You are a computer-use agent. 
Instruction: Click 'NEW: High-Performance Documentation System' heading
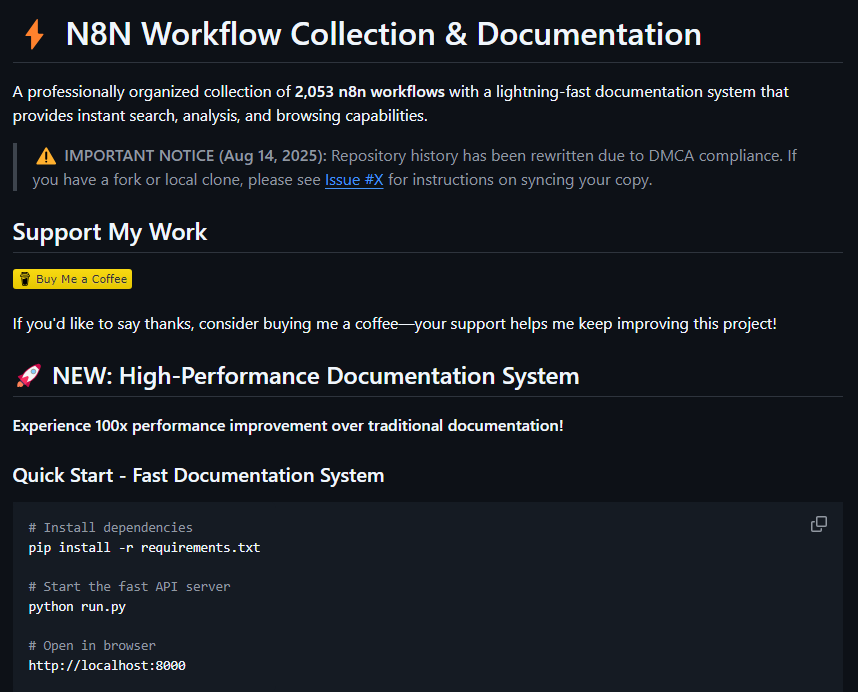point(316,376)
